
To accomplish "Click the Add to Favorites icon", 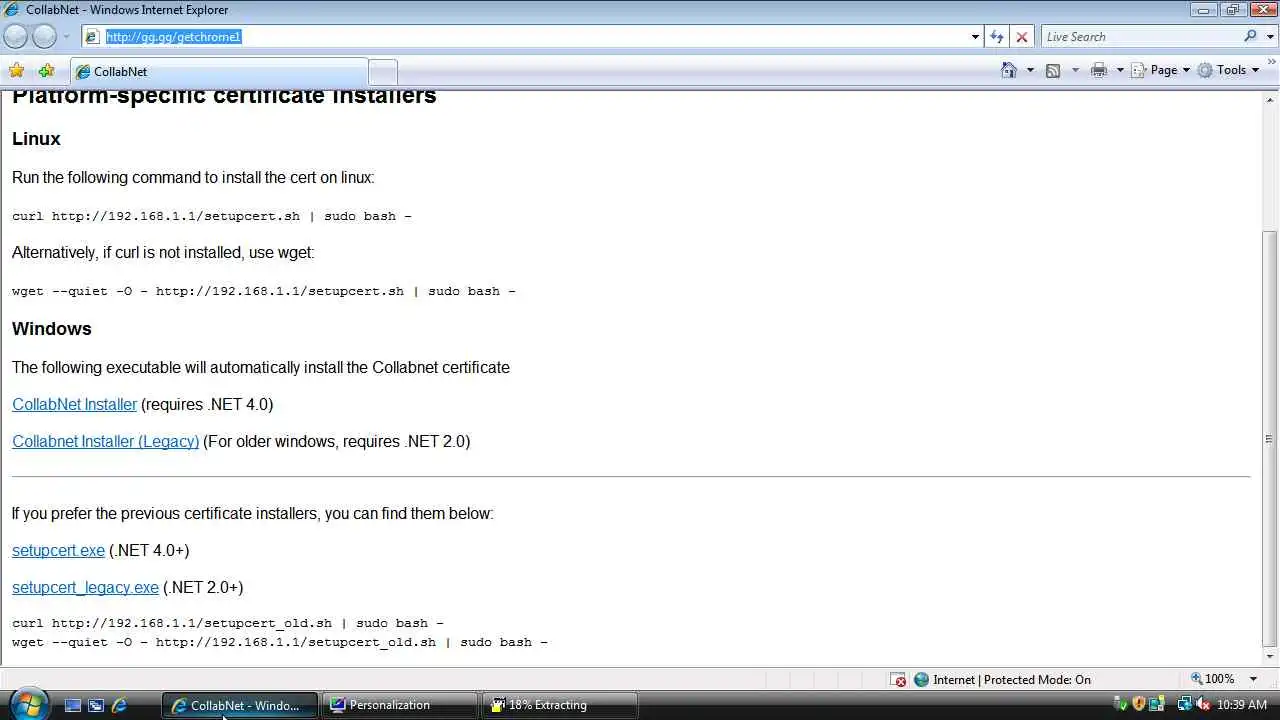I will [46, 71].
